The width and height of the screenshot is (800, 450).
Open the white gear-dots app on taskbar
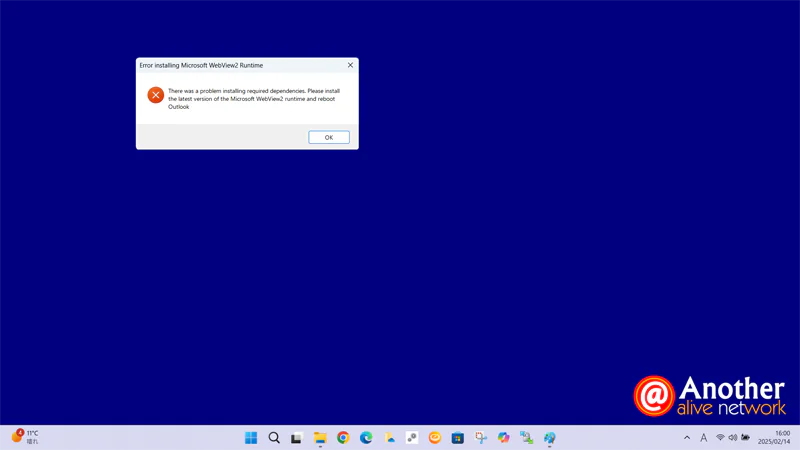412,438
